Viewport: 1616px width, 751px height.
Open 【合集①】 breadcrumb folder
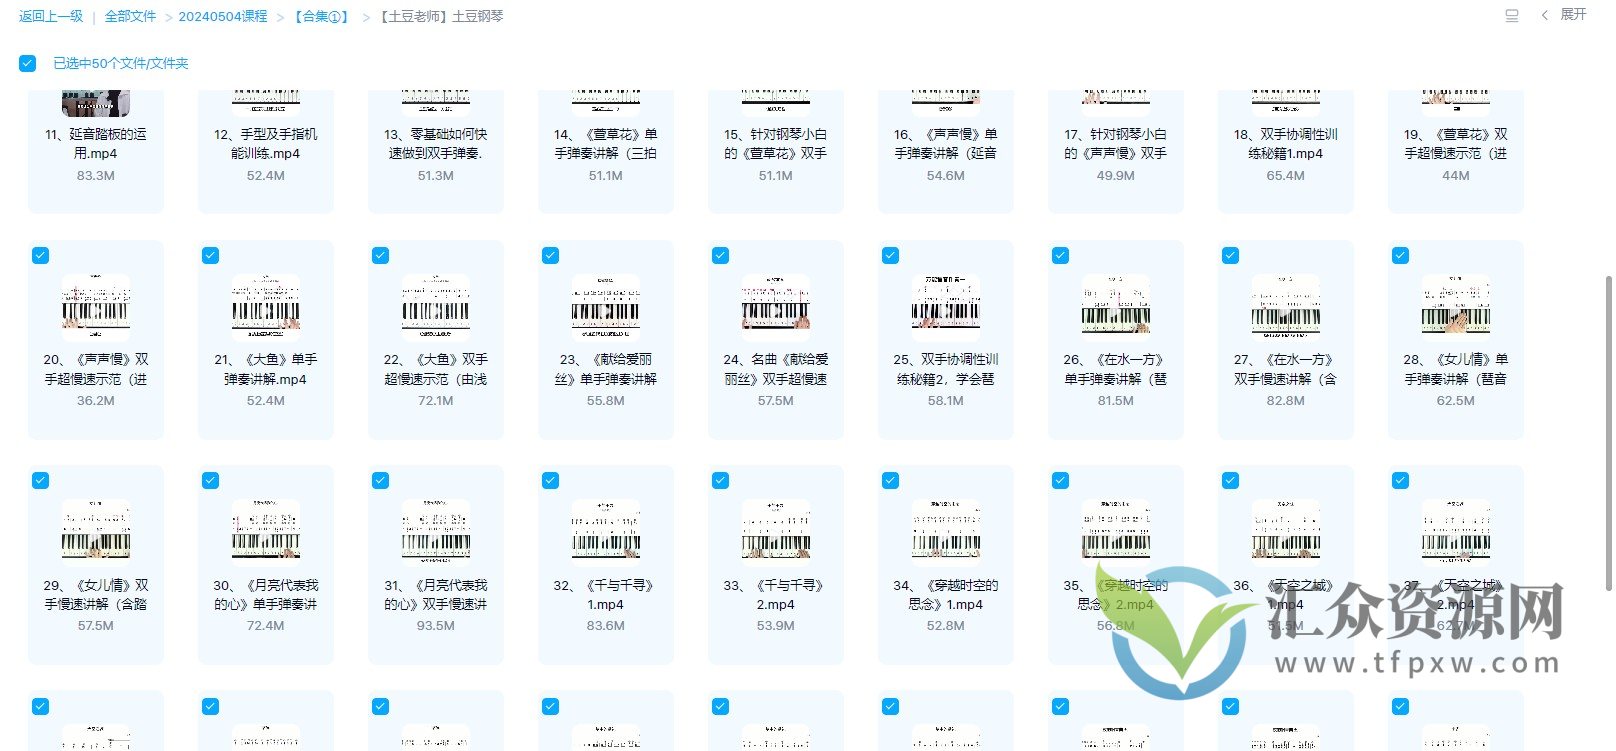pos(321,16)
